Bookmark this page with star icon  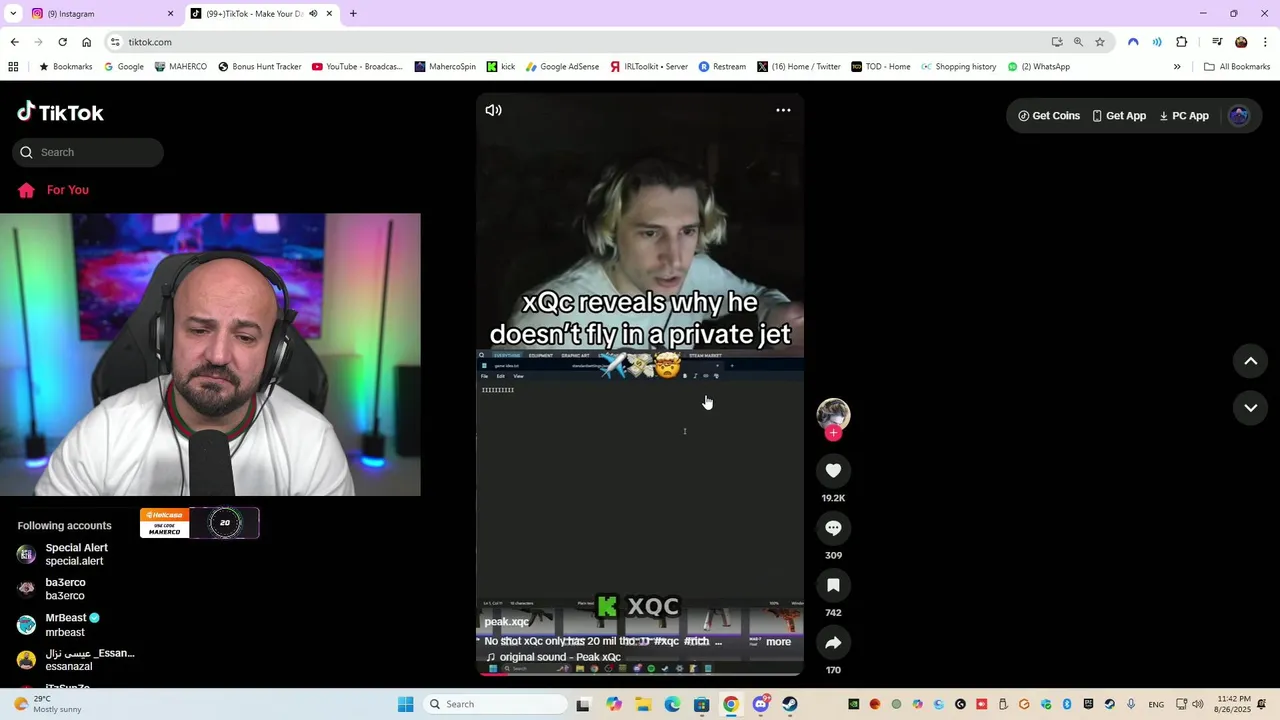point(1100,42)
